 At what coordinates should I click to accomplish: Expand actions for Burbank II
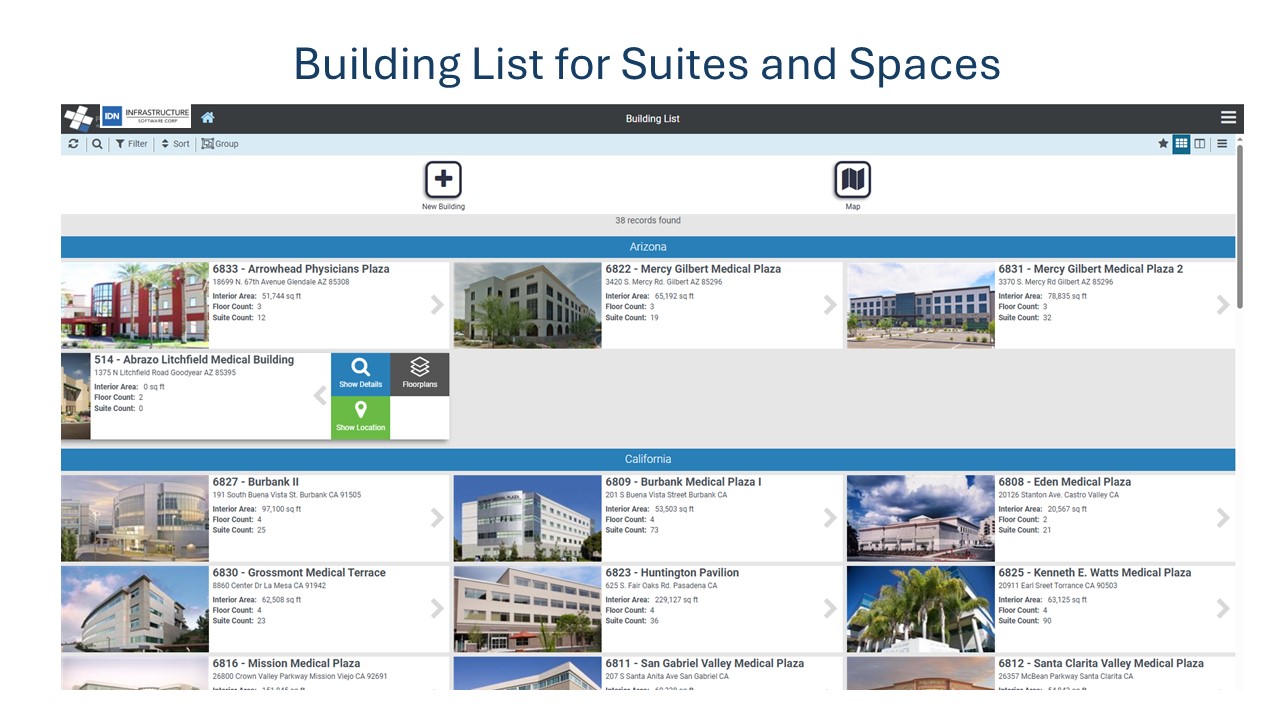click(x=437, y=518)
